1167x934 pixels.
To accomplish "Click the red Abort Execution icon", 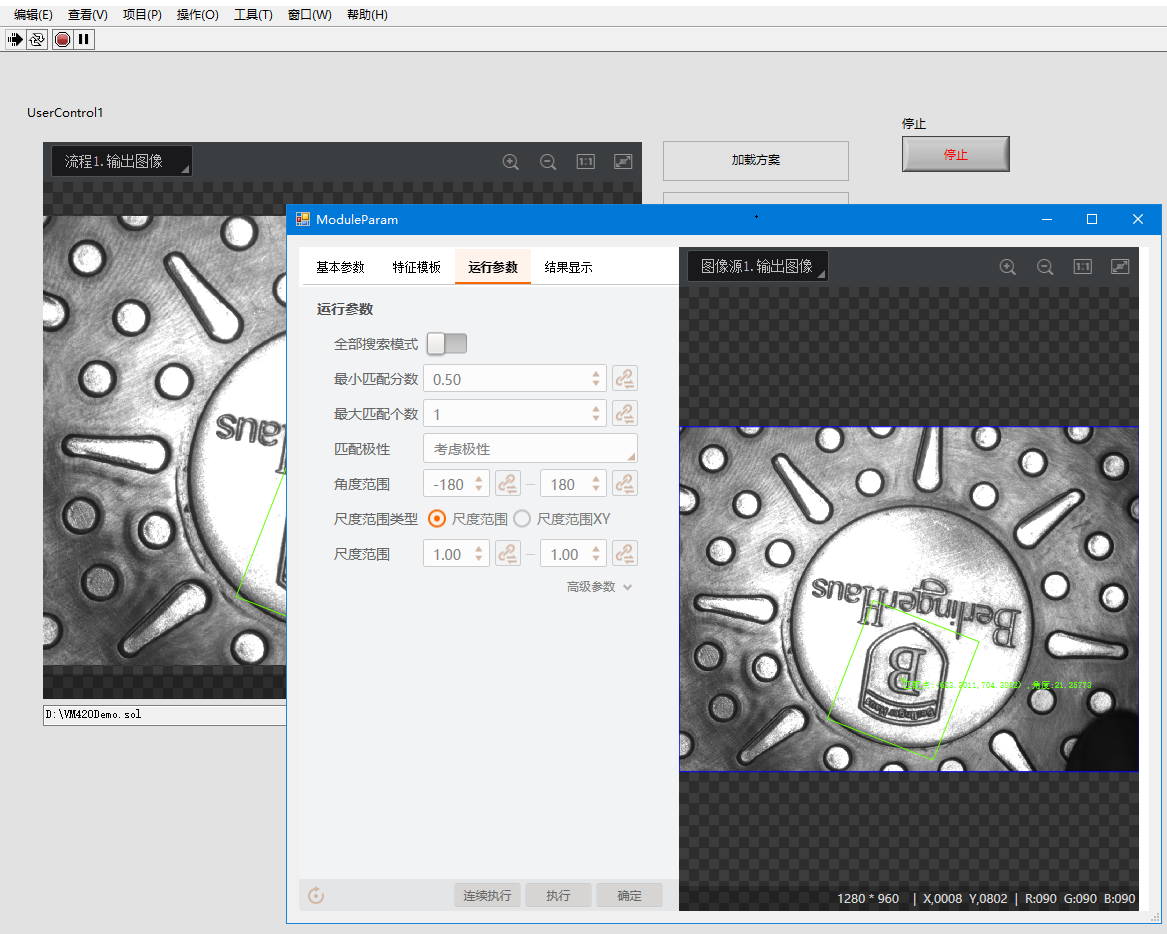I will pyautogui.click(x=63, y=39).
